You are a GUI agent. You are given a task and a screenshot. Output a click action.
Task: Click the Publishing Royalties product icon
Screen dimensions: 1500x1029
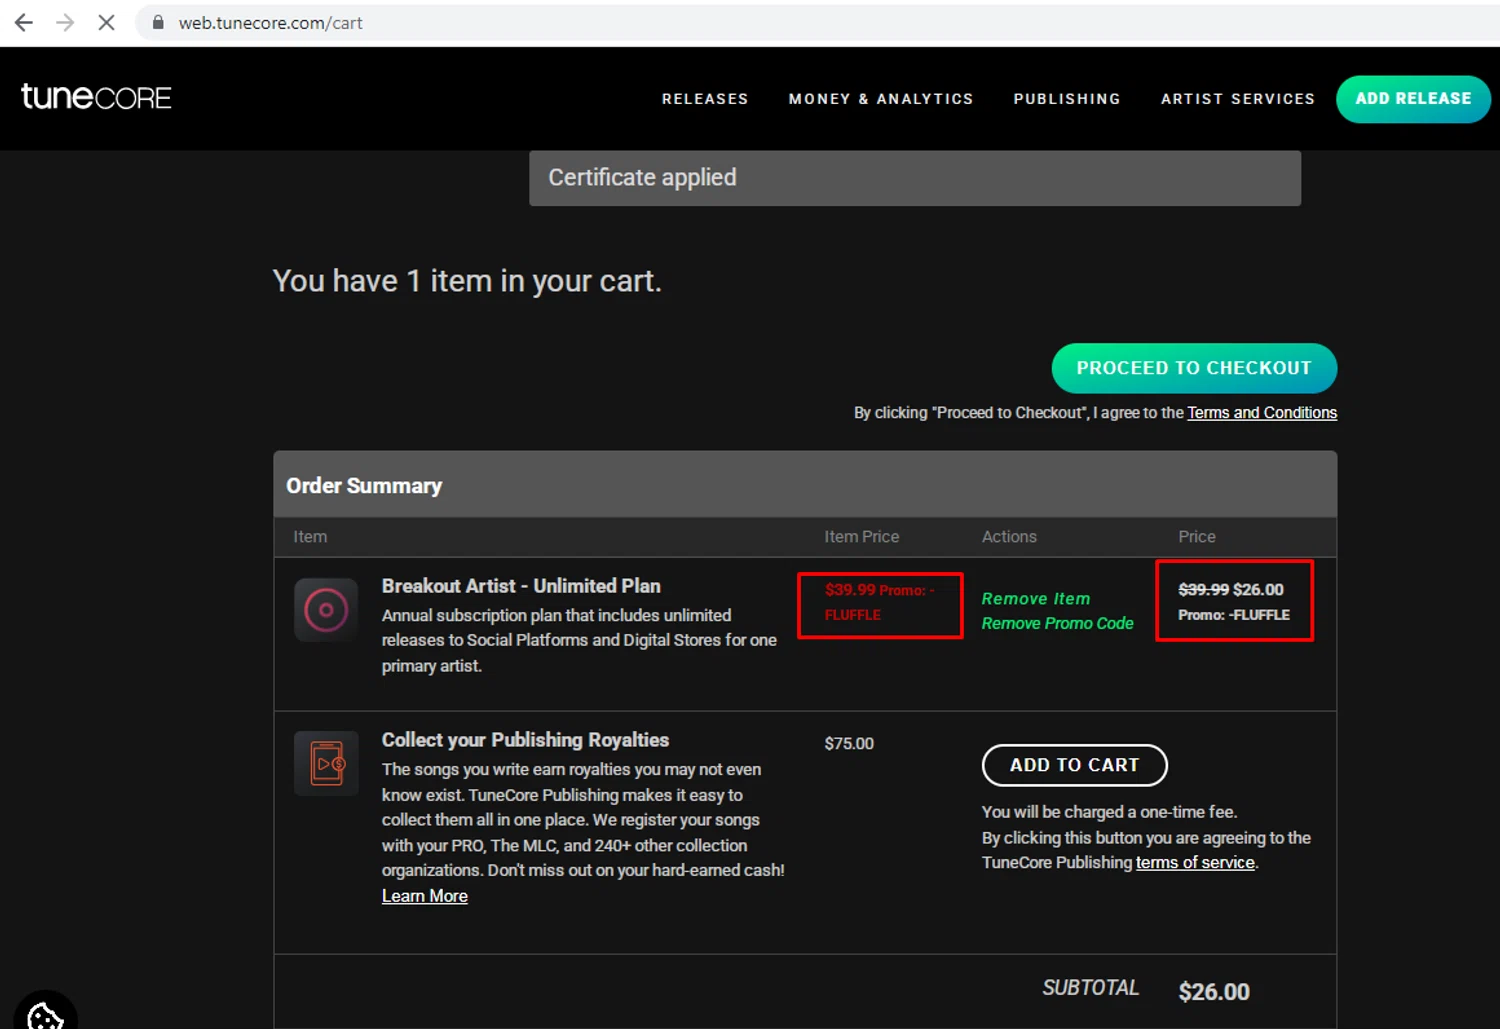[326, 763]
